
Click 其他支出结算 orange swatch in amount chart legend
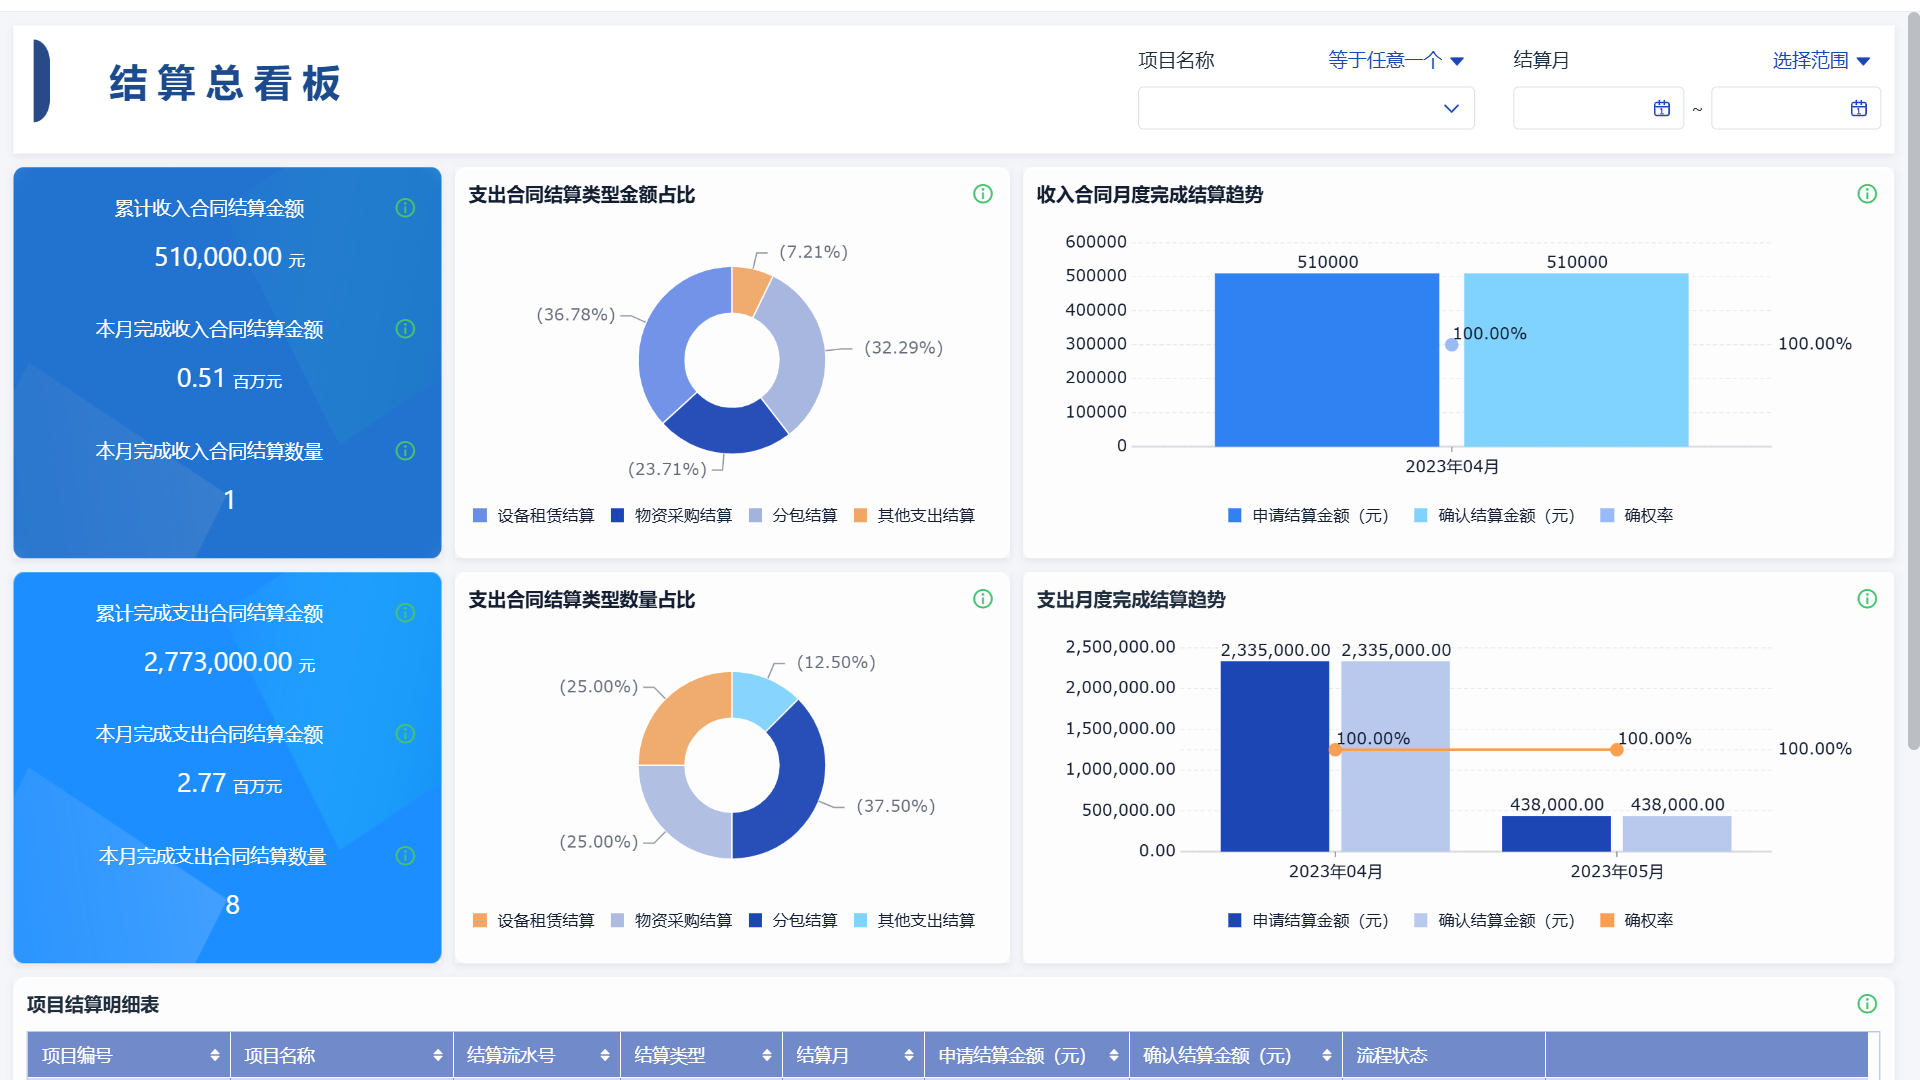860,516
